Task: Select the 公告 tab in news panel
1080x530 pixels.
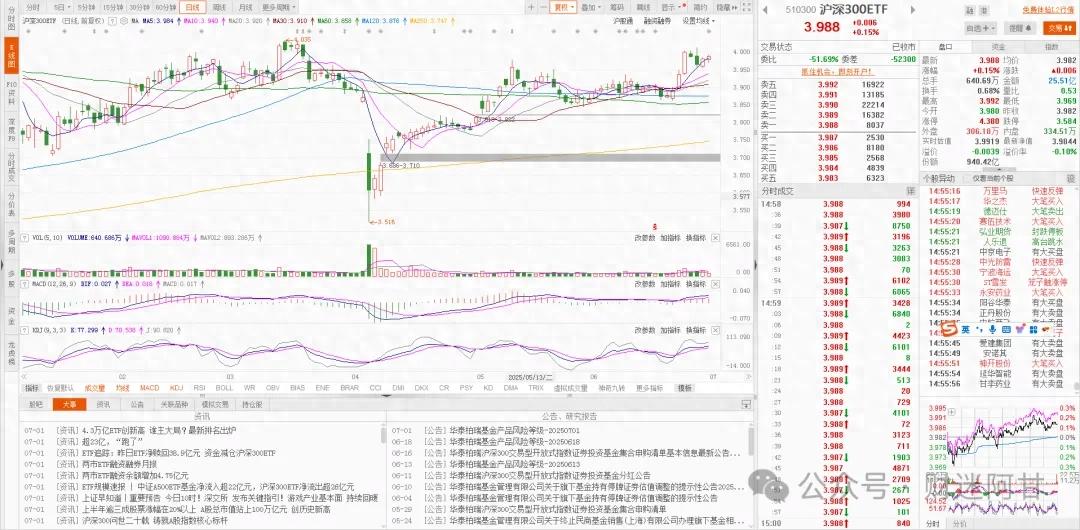Action: pyautogui.click(x=138, y=405)
